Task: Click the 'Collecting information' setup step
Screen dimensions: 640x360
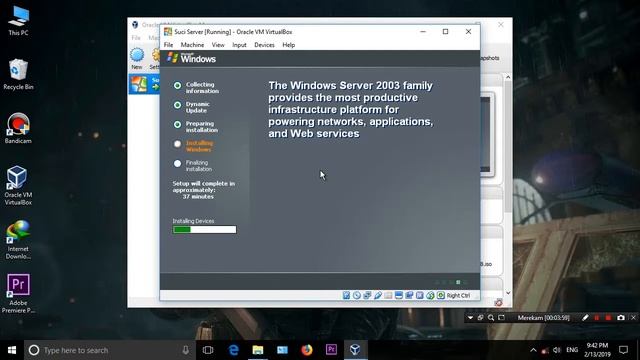Action: coord(202,88)
